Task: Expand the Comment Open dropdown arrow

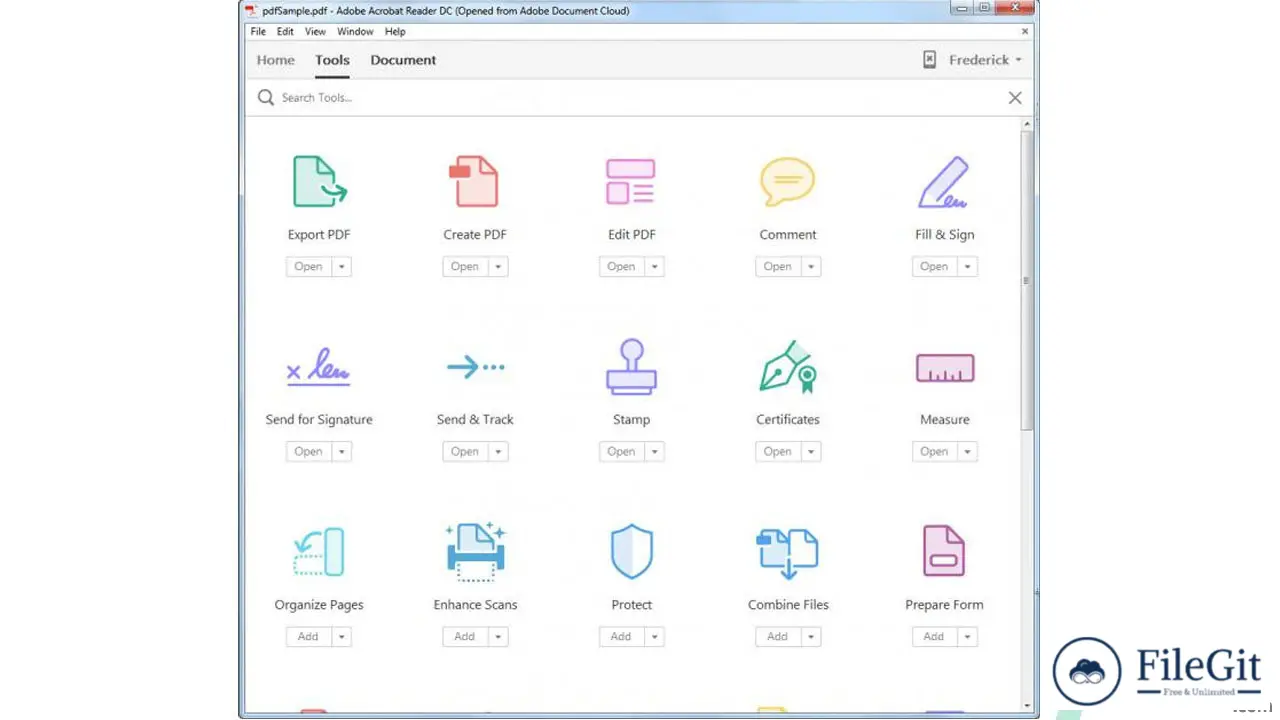Action: (811, 267)
